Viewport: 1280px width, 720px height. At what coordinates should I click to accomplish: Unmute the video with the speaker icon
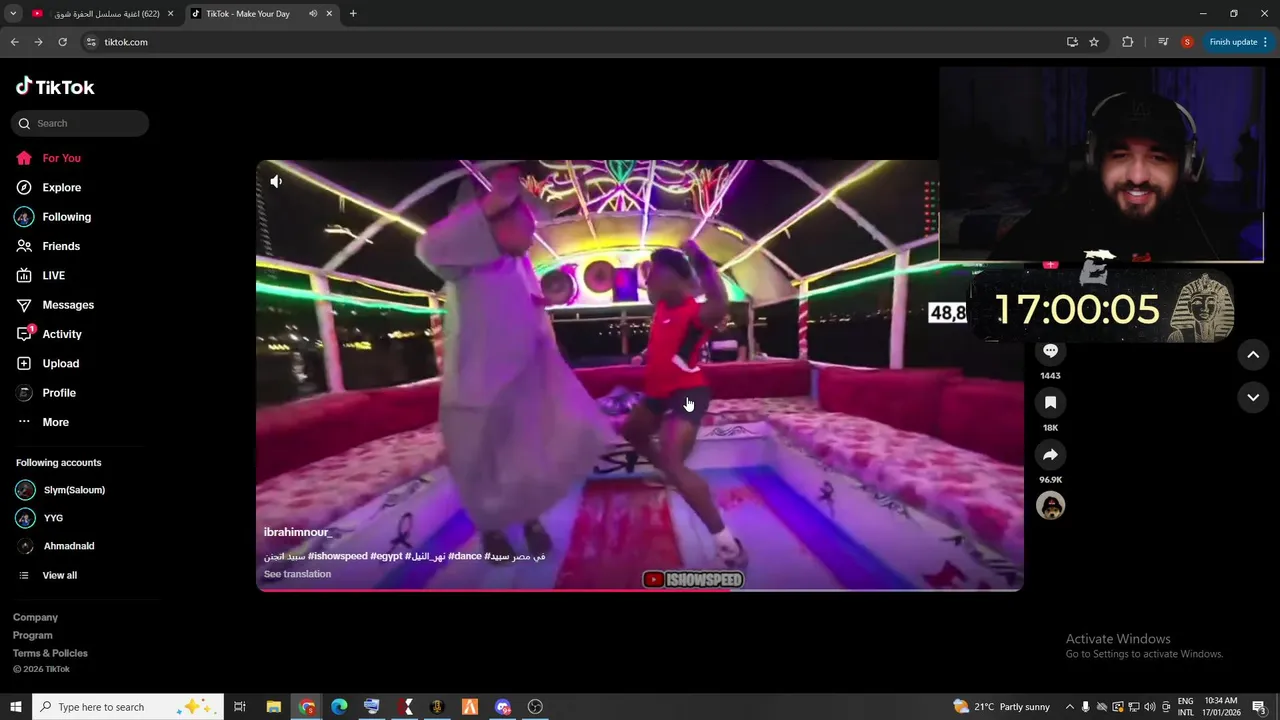[276, 181]
